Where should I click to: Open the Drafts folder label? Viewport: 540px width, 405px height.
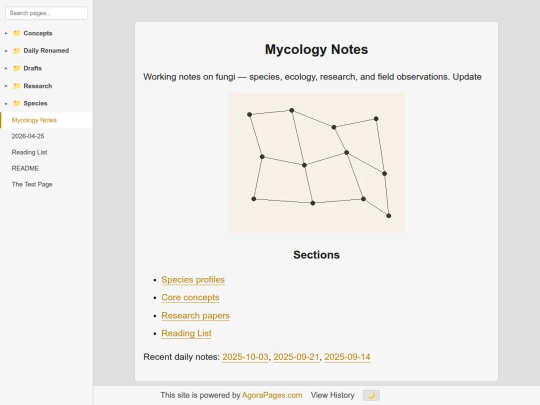pos(33,68)
